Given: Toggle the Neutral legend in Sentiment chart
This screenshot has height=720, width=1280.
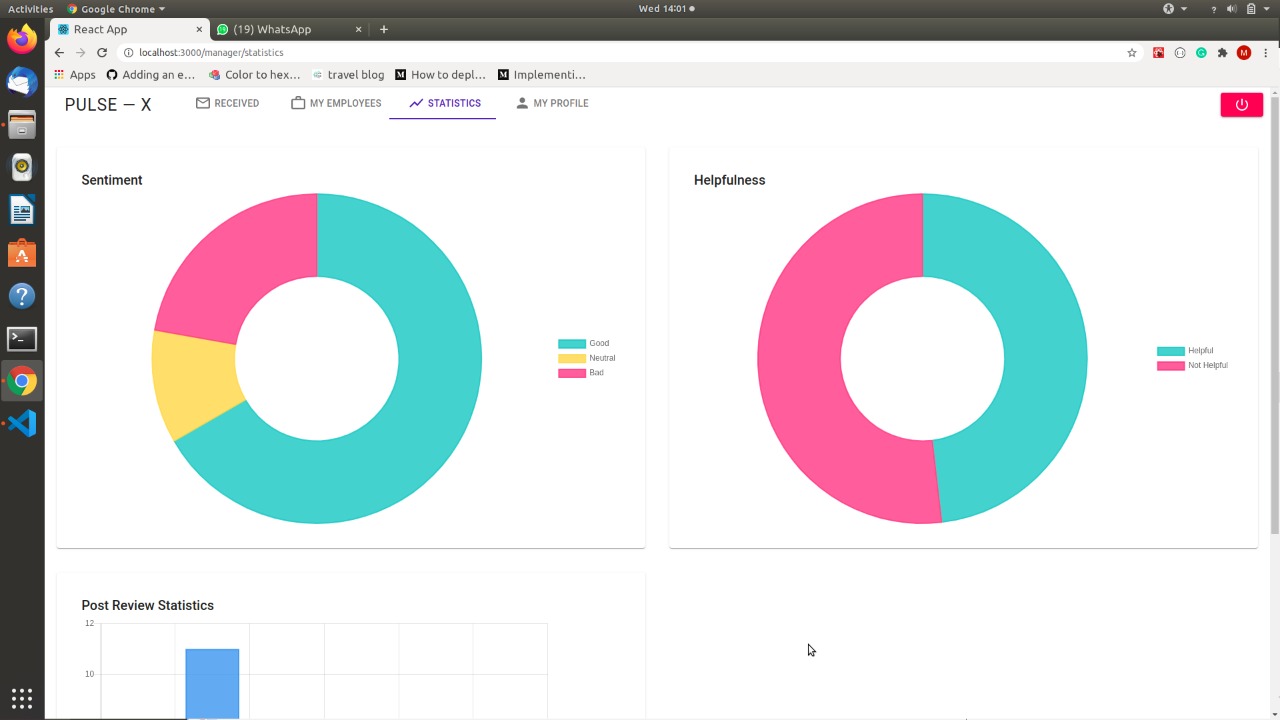Looking at the screenshot, I should pos(587,358).
